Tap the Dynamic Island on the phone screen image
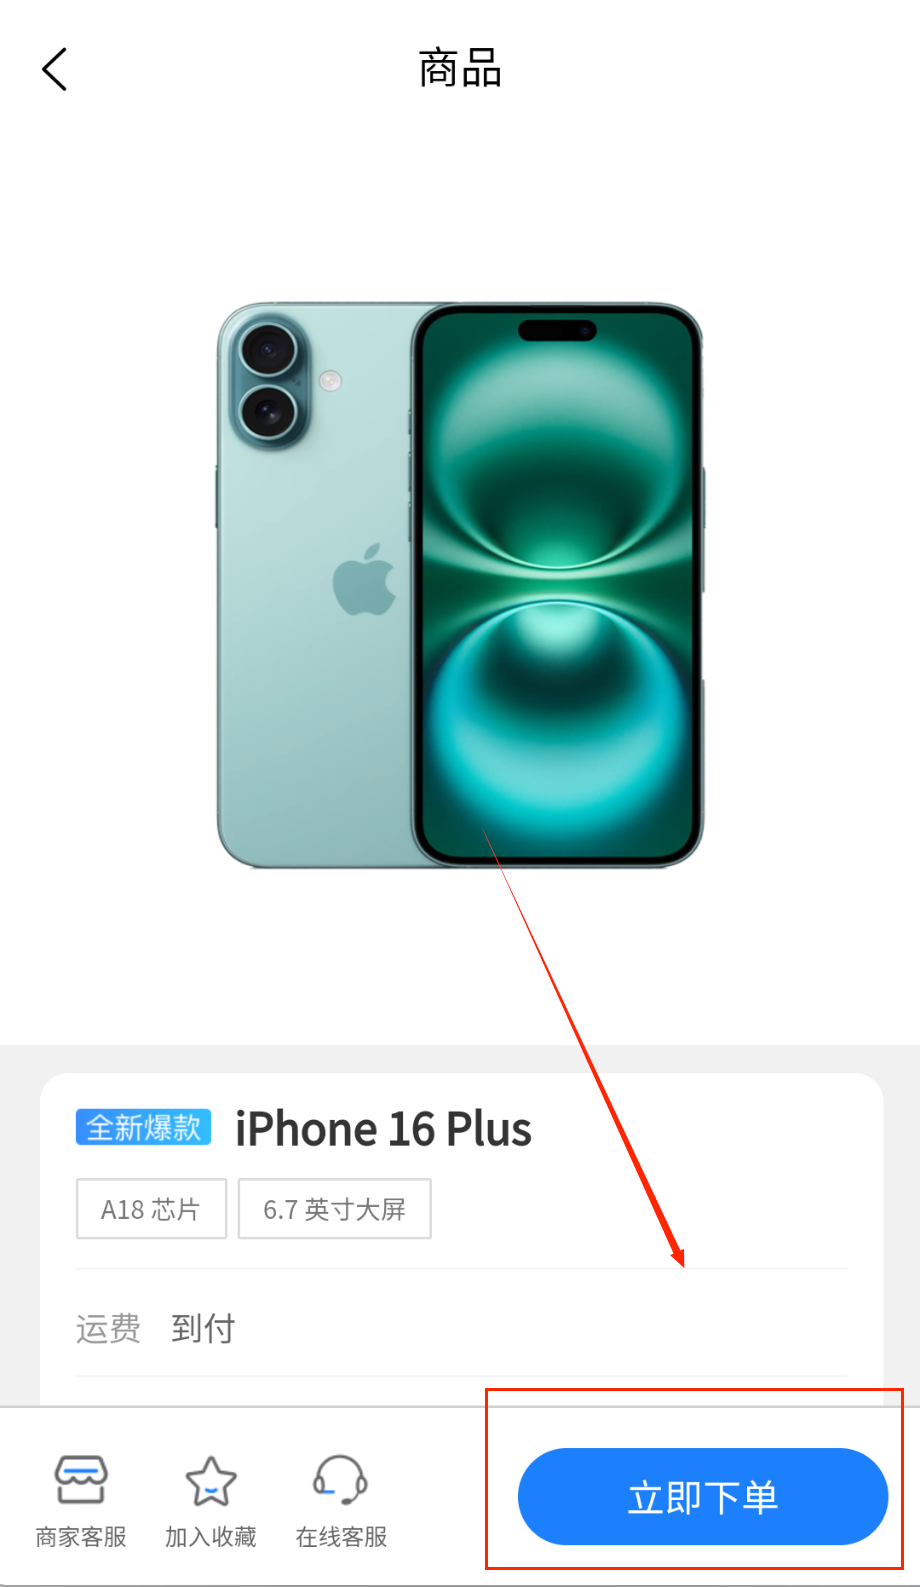Viewport: 920px width, 1587px height. [x=557, y=330]
